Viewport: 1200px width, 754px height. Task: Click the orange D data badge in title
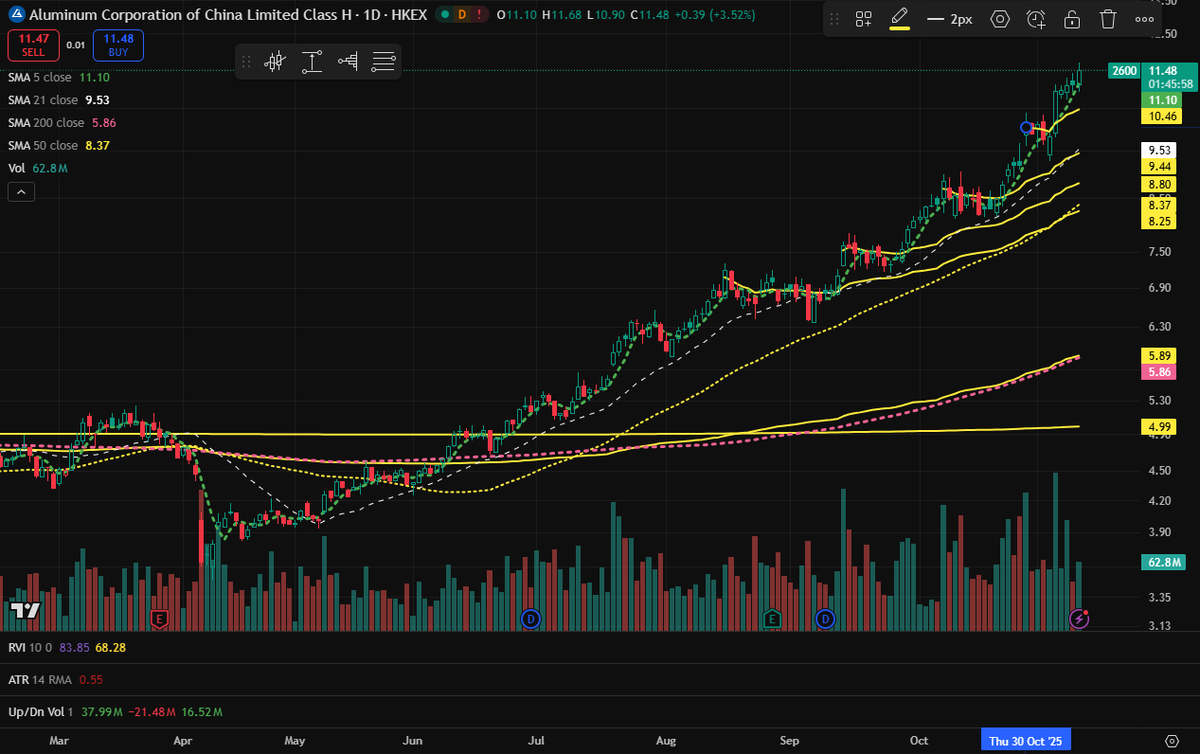[x=463, y=15]
